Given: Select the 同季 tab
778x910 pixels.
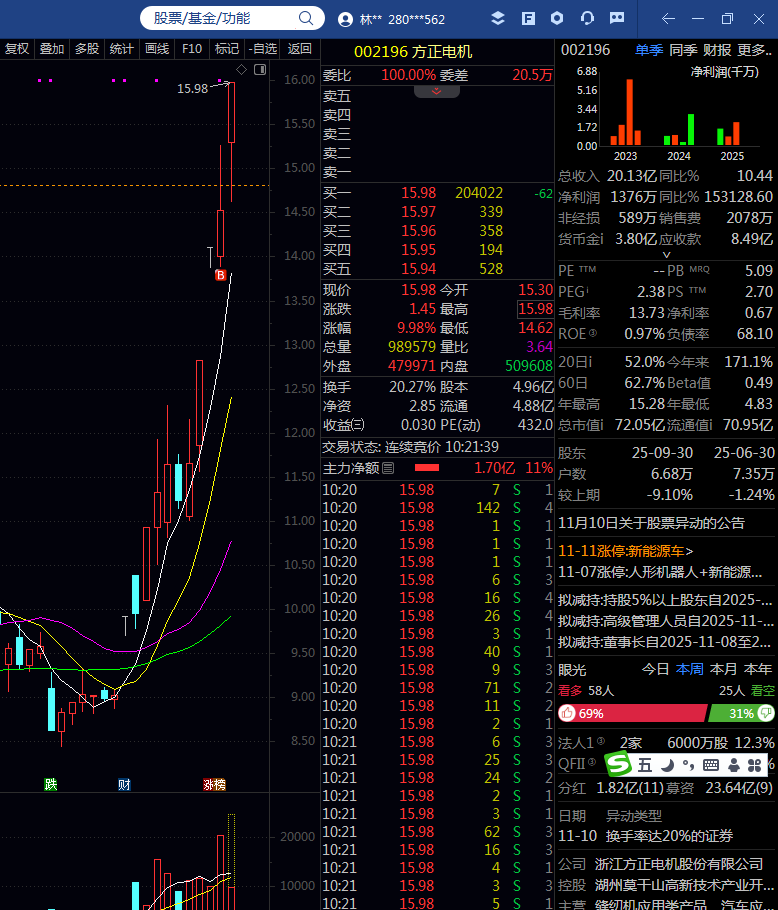Looking at the screenshot, I should coord(683,50).
